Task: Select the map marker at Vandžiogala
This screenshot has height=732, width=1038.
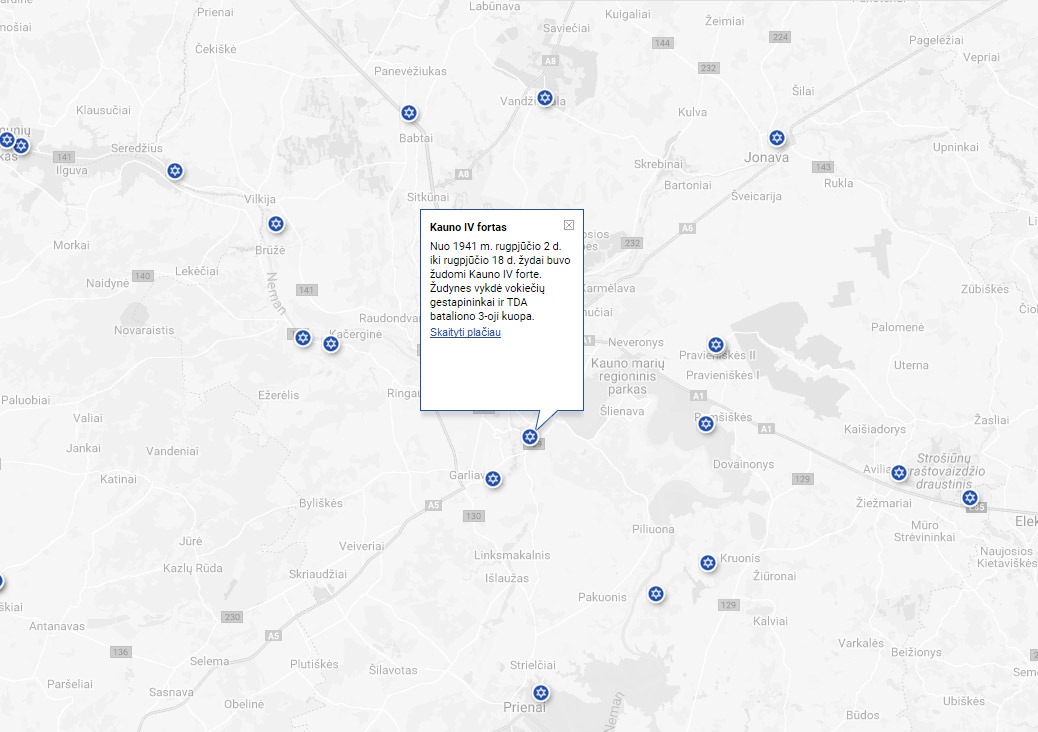Action: pos(545,98)
